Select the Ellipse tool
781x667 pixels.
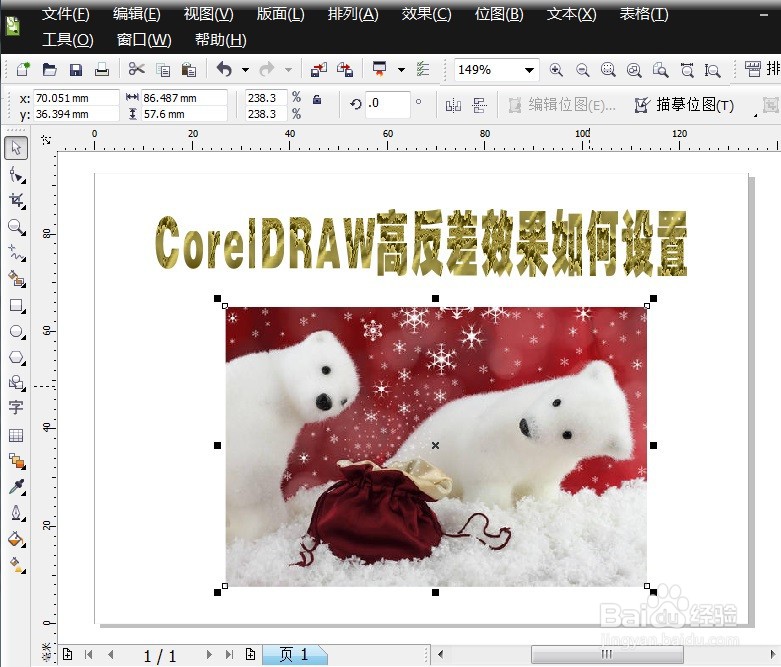click(x=16, y=331)
